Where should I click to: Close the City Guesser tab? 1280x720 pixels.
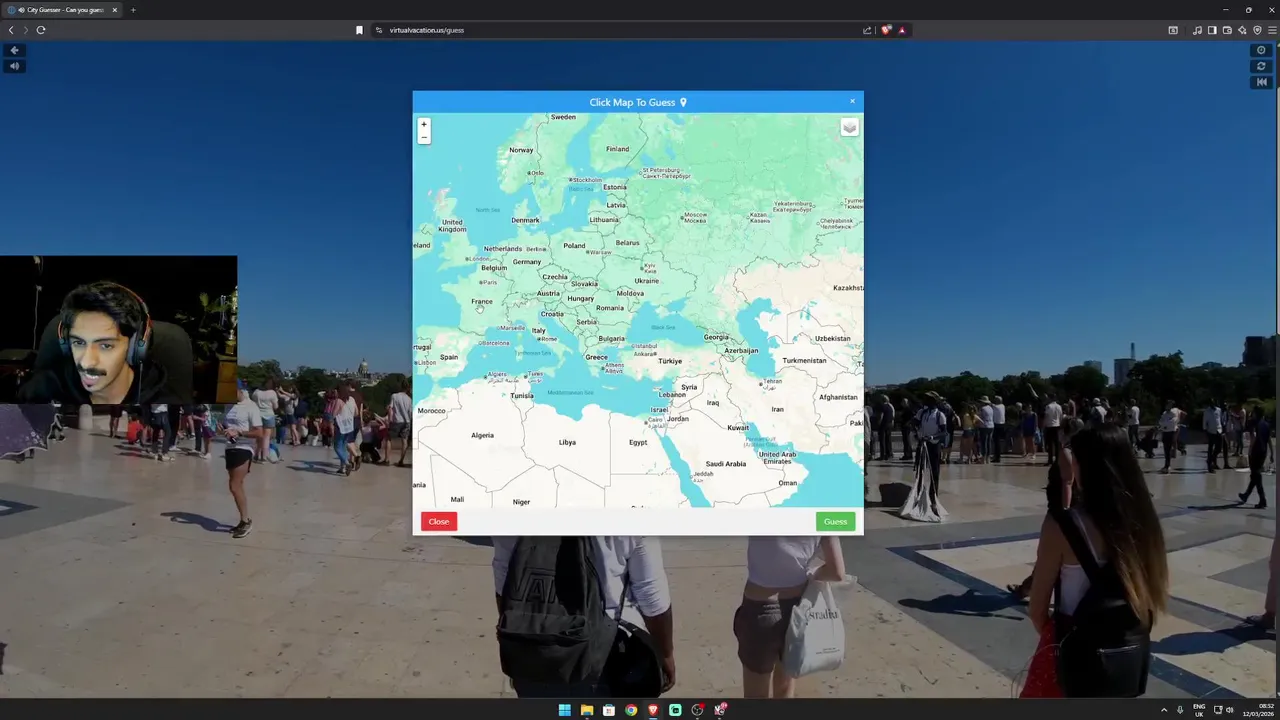(114, 10)
